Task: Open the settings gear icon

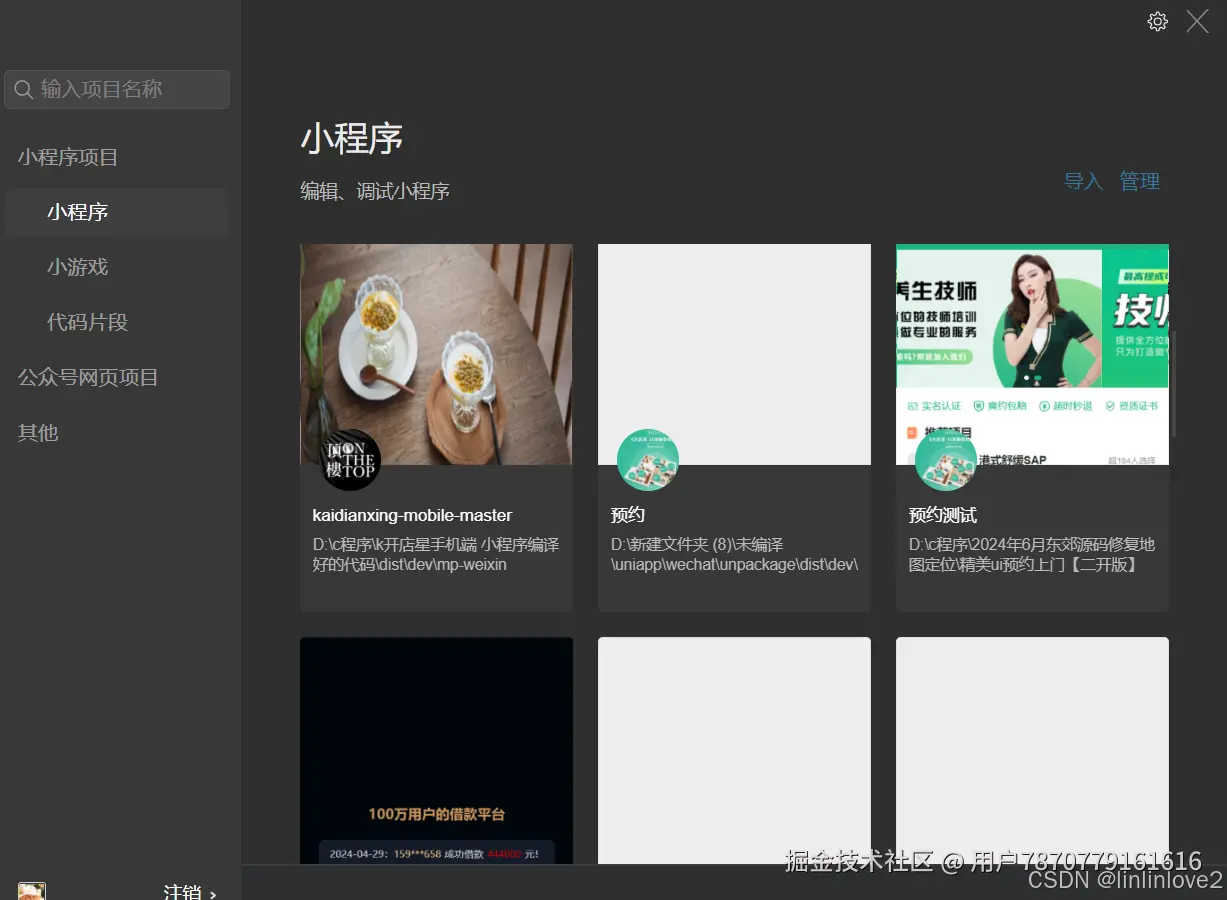Action: coord(1157,21)
